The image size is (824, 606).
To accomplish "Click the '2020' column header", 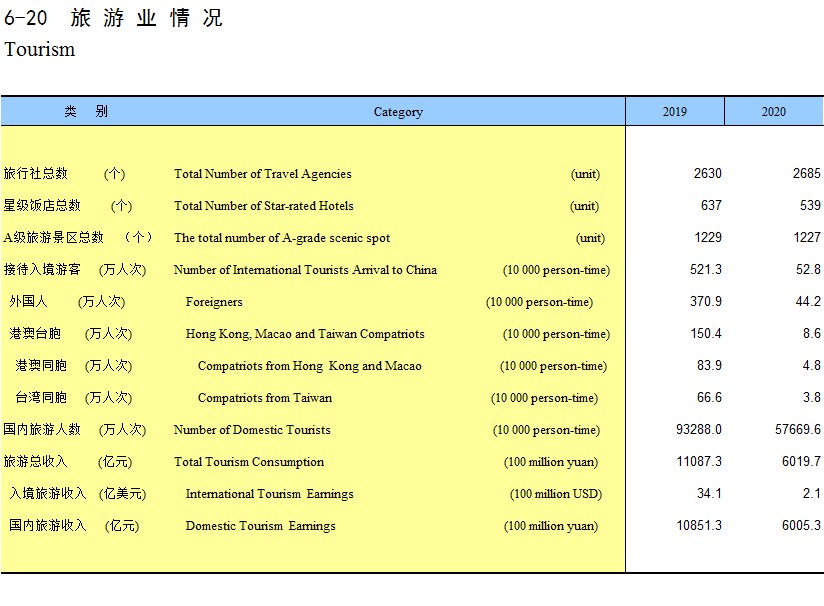I will (774, 111).
